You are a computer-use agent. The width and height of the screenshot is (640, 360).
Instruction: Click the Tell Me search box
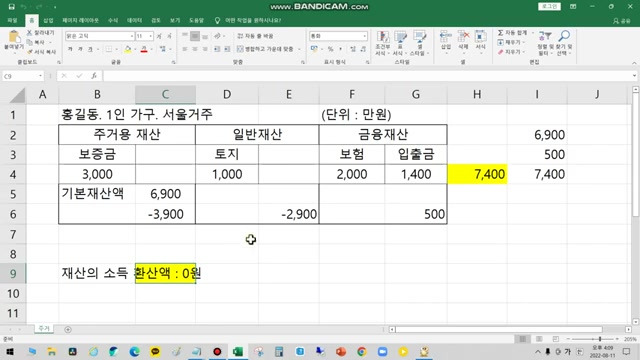[x=248, y=20]
